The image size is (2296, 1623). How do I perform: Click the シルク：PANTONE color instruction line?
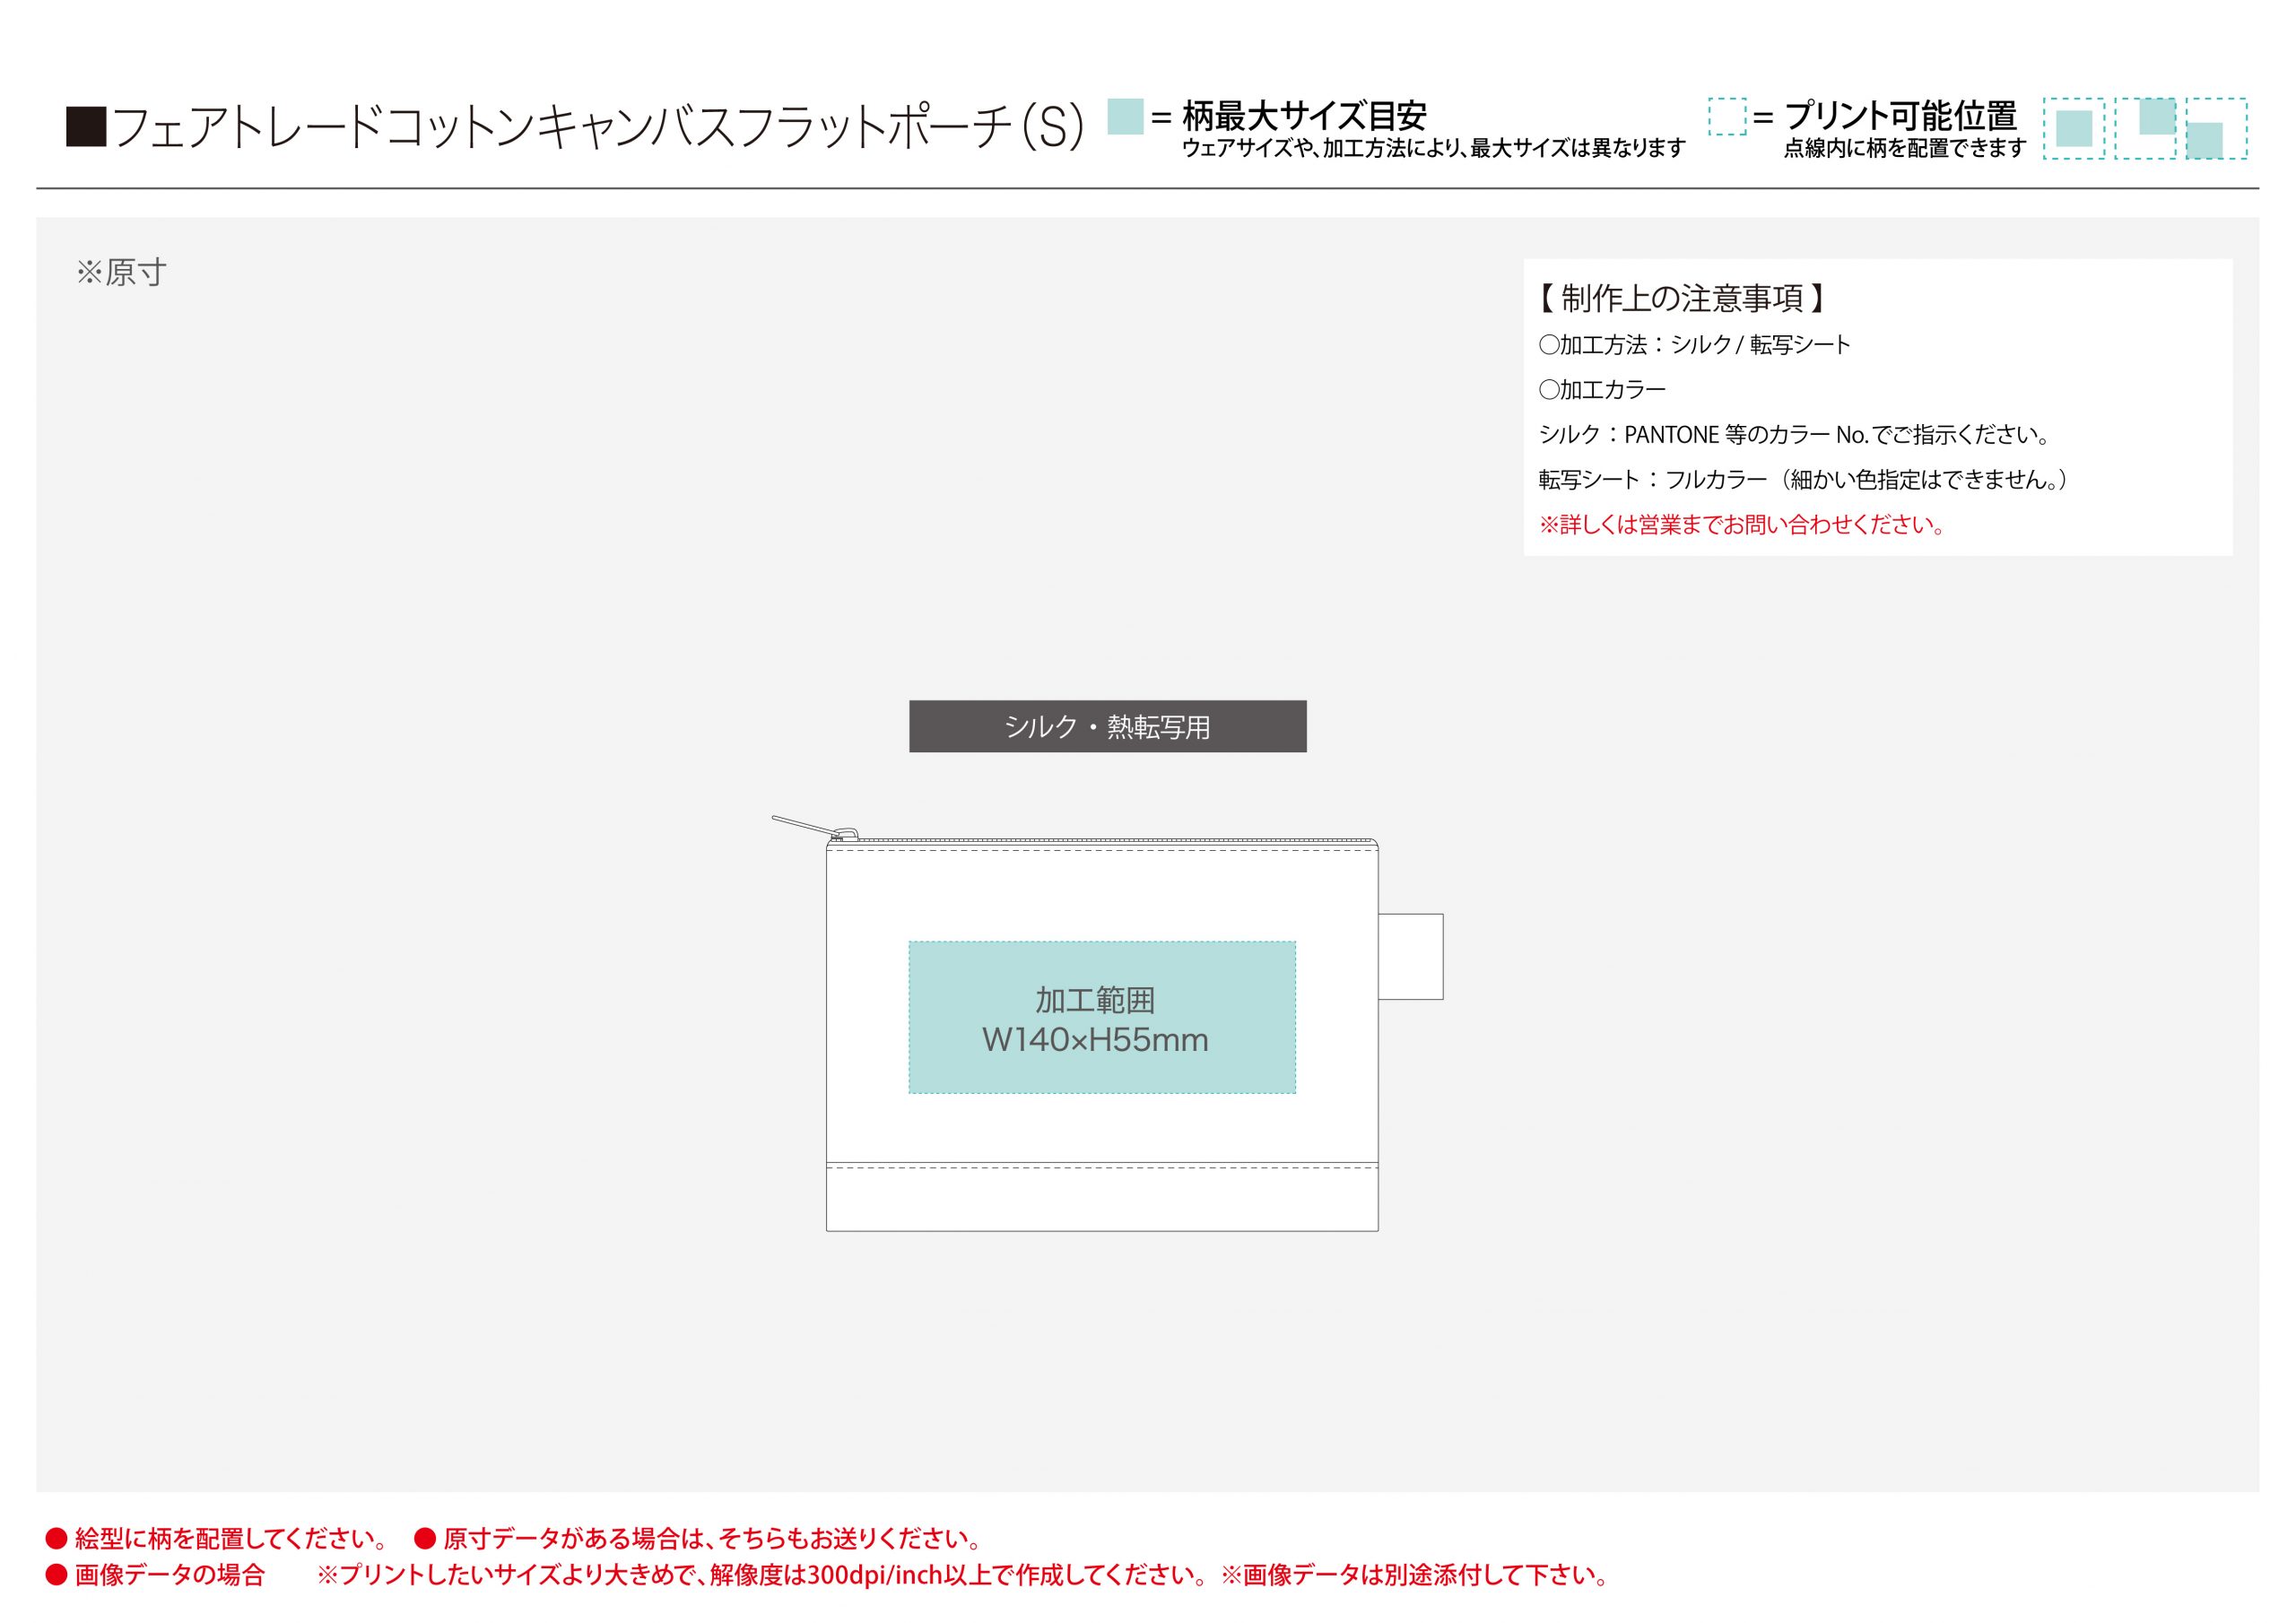(x=1795, y=435)
